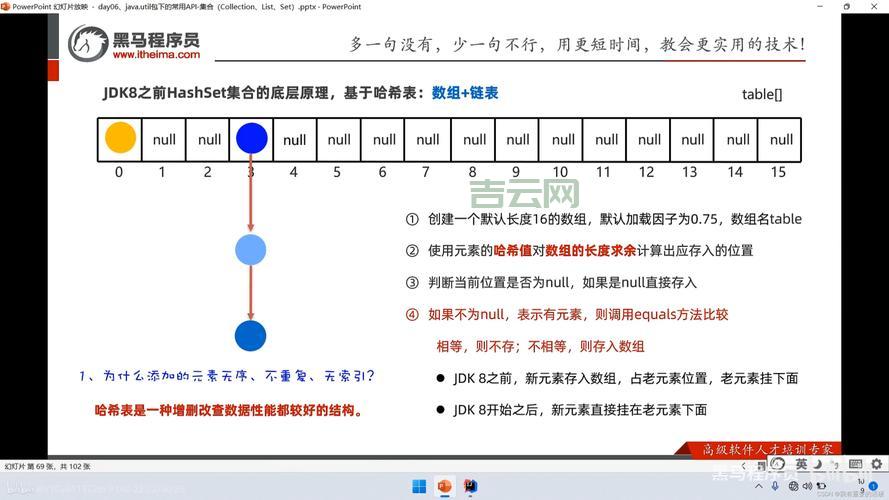Viewport: 889px width, 500px height.
Task: Click the dark blue circle at index 3
Action: point(252,138)
